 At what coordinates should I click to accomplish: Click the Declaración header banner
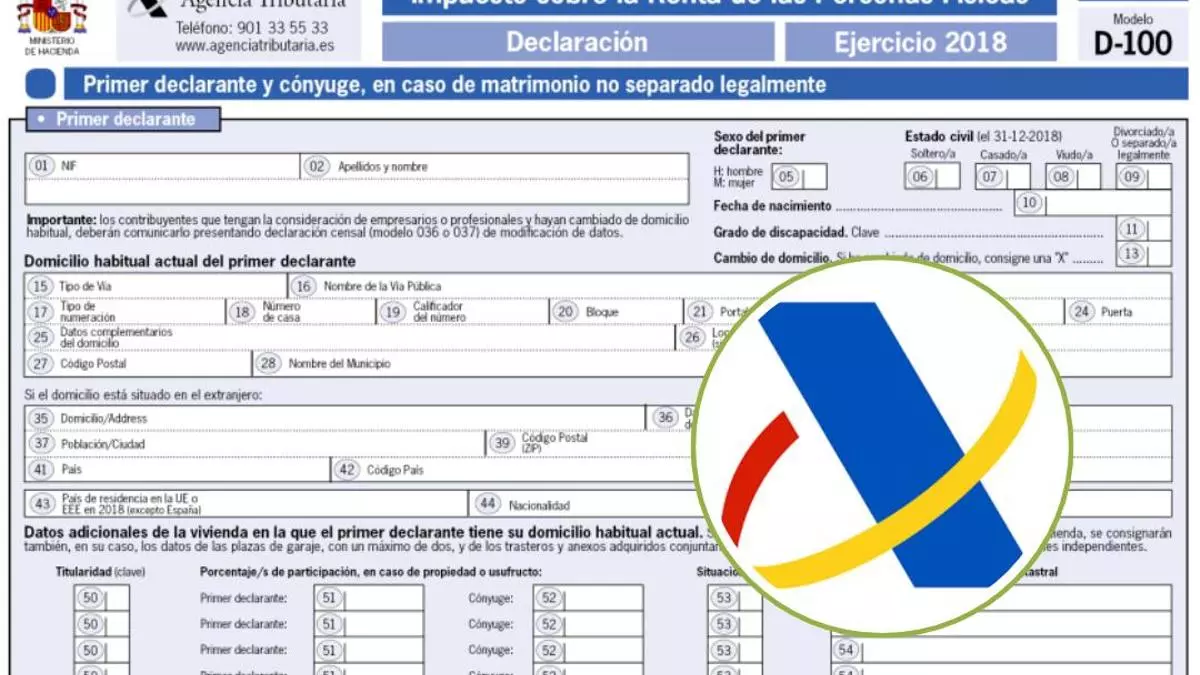pos(577,42)
